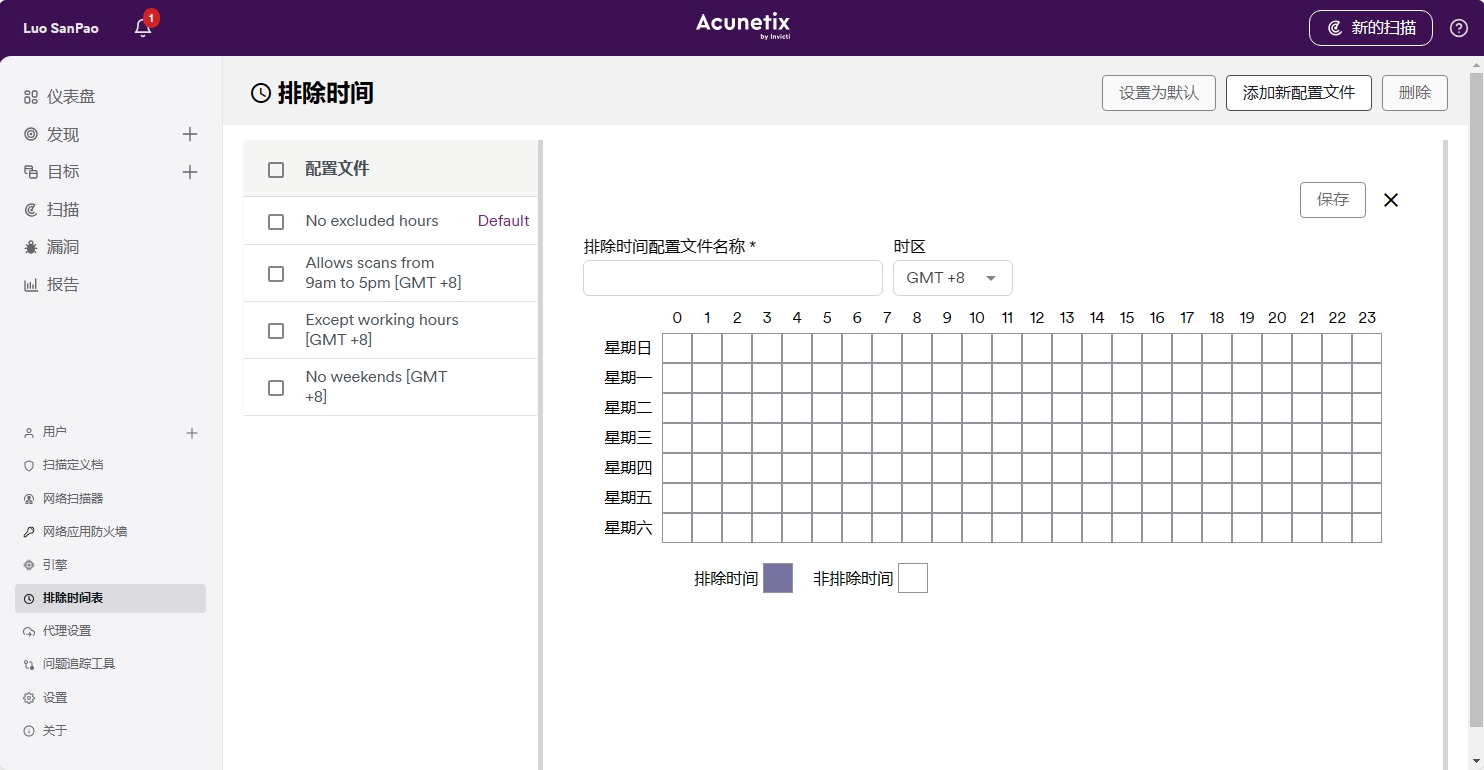Add a user via plus next to 用户

point(192,432)
